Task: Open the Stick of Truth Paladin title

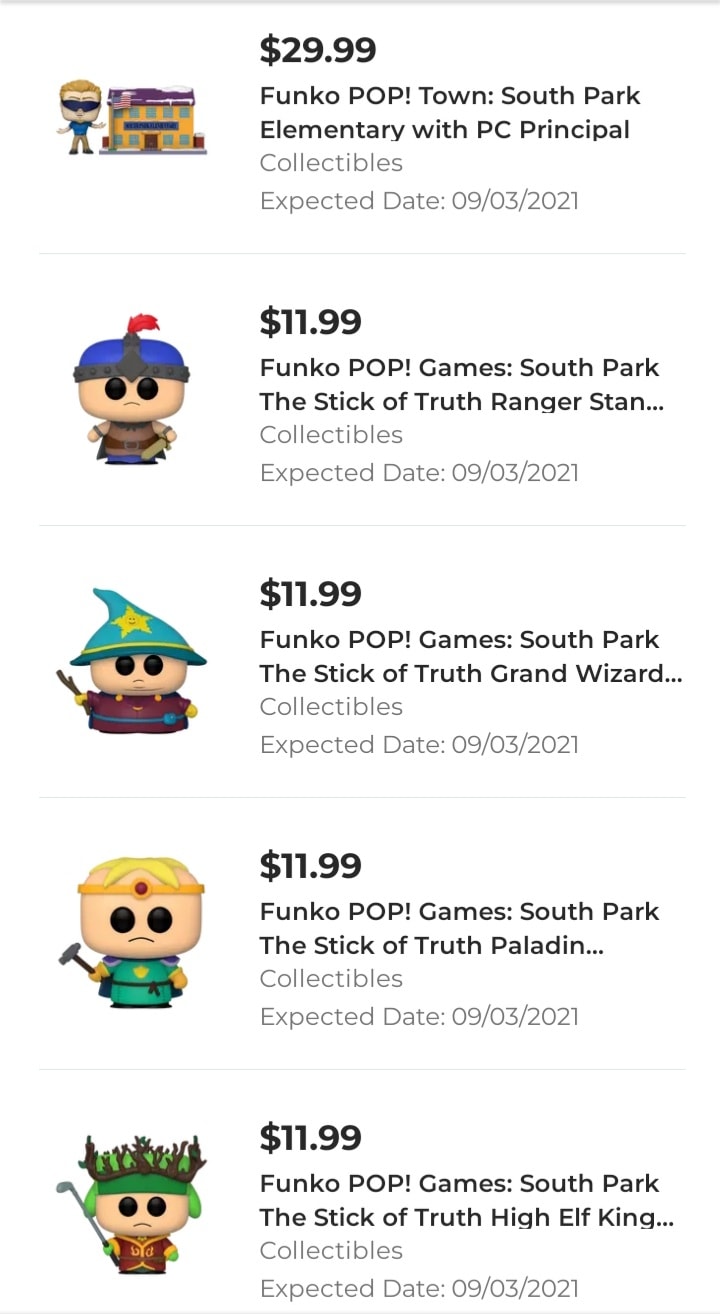Action: tap(459, 929)
